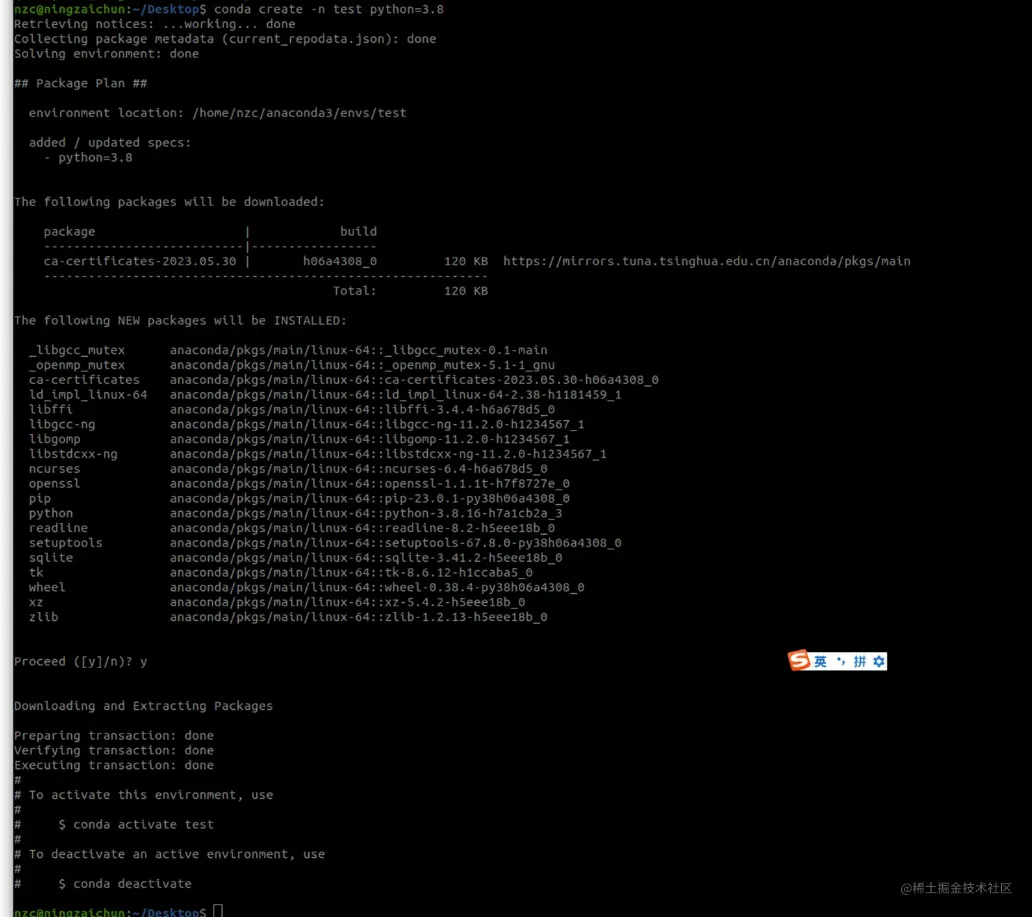Click the line 'Retrieving notices: ...working... done'
The height and width of the screenshot is (917, 1032).
pyautogui.click(x=155, y=24)
